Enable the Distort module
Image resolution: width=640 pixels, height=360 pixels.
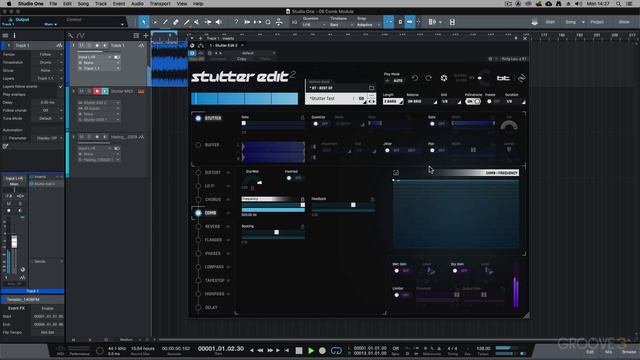[x=198, y=173]
